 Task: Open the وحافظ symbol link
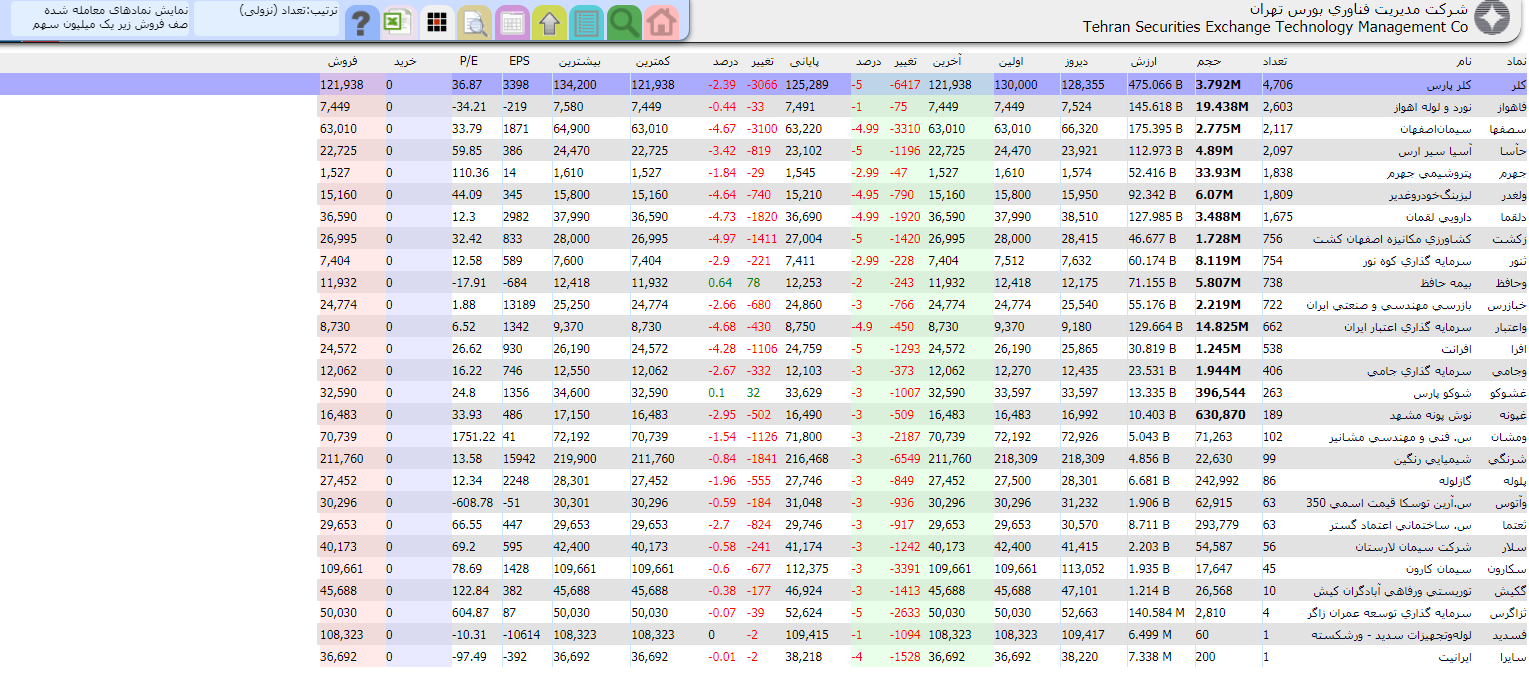click(x=1512, y=283)
